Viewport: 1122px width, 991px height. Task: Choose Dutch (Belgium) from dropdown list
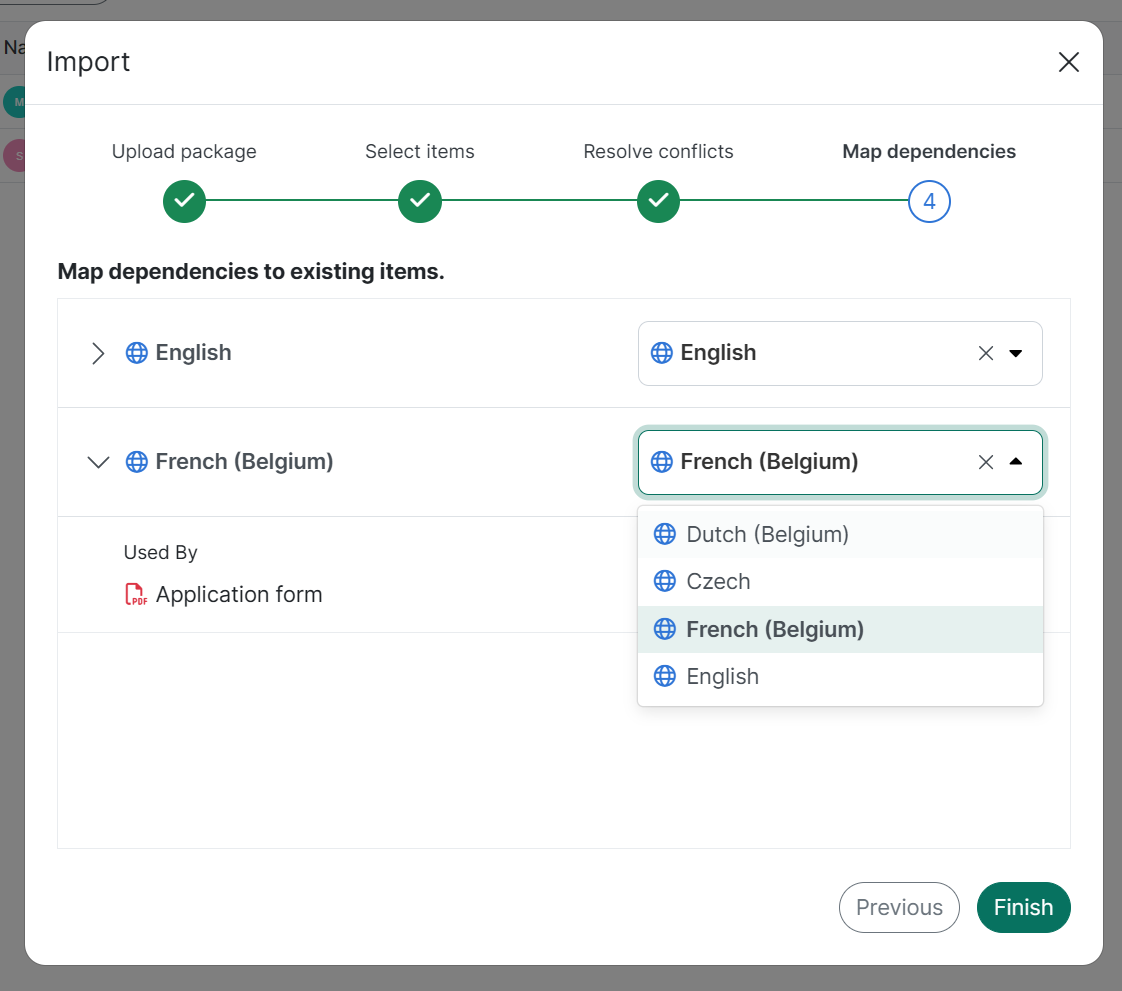click(x=767, y=534)
